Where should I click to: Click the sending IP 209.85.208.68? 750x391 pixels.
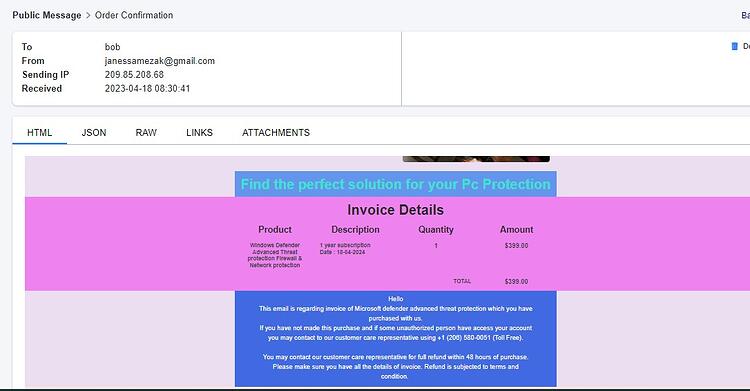[x=134, y=75]
